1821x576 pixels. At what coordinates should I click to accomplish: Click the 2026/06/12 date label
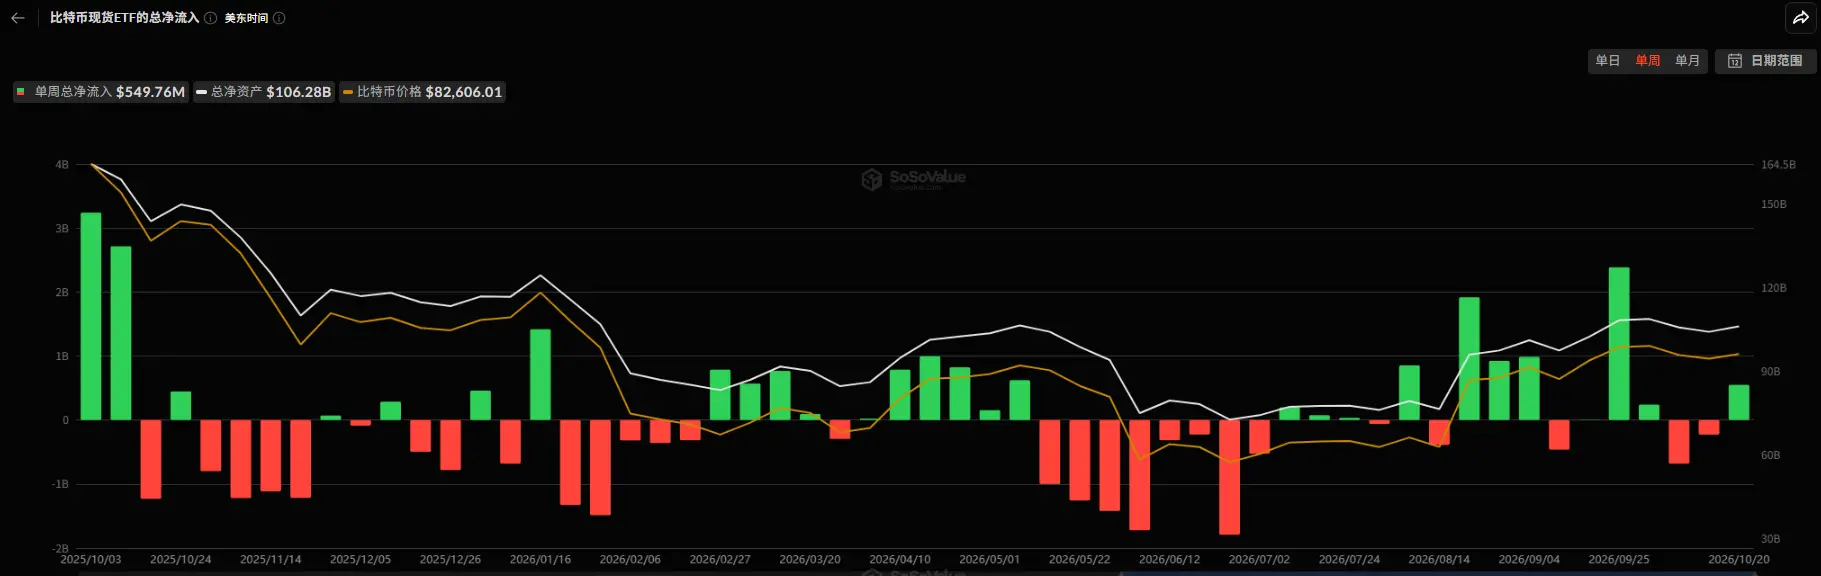1170,560
